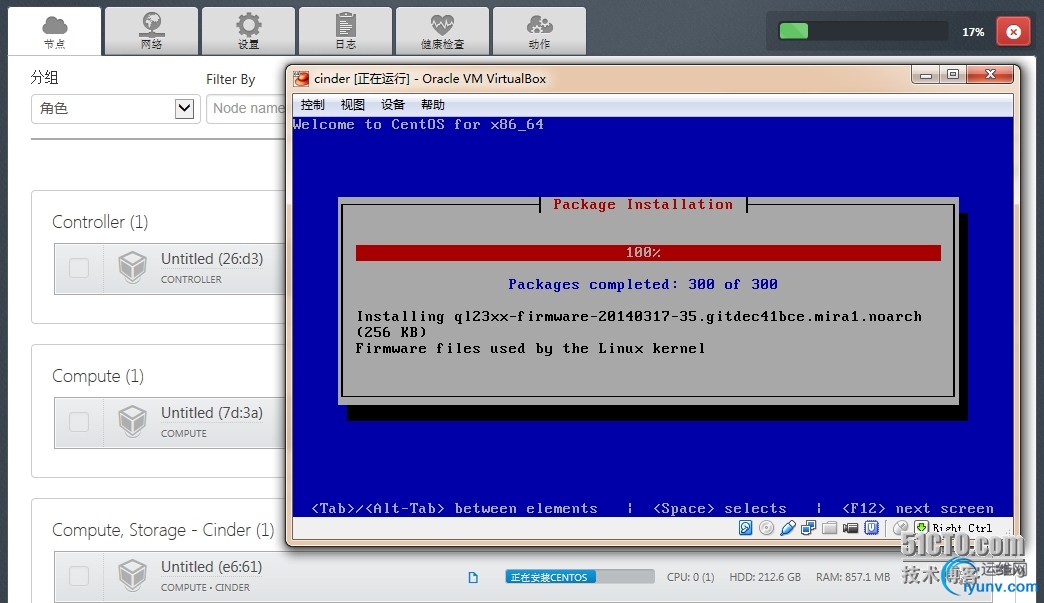Click the 100% package installation progress bar
Screen dimensions: 1044x603
click(648, 253)
